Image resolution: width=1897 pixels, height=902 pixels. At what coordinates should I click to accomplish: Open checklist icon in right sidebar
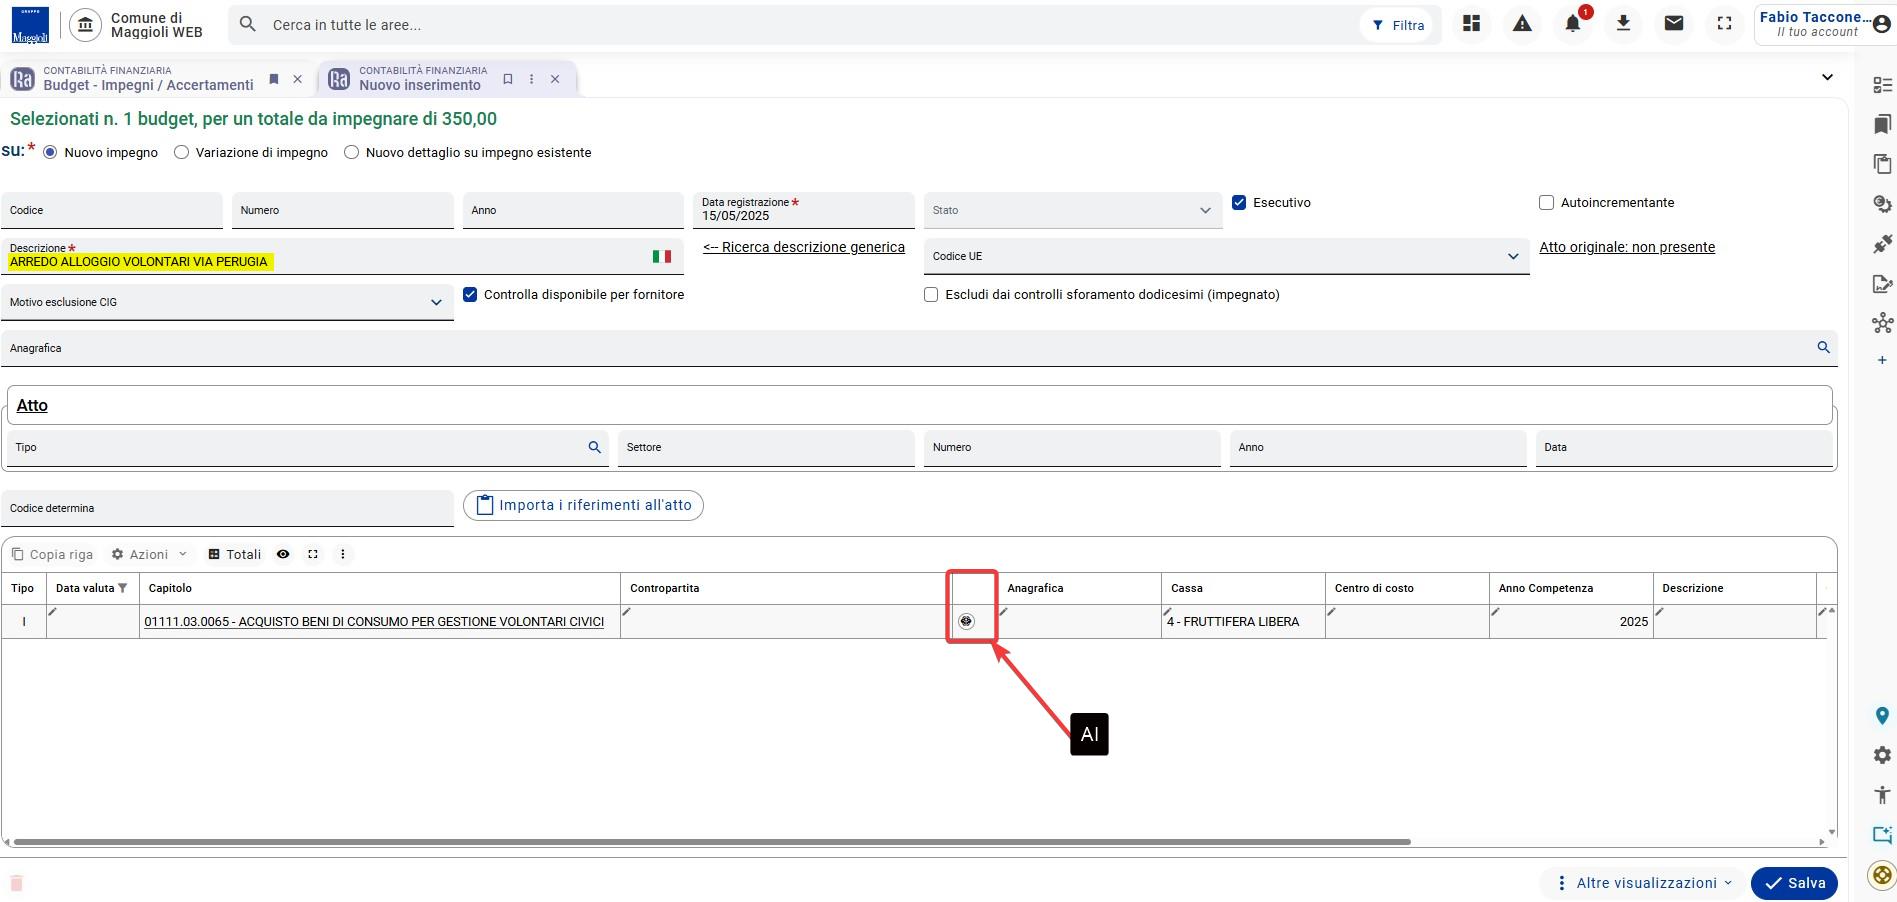click(x=1882, y=85)
